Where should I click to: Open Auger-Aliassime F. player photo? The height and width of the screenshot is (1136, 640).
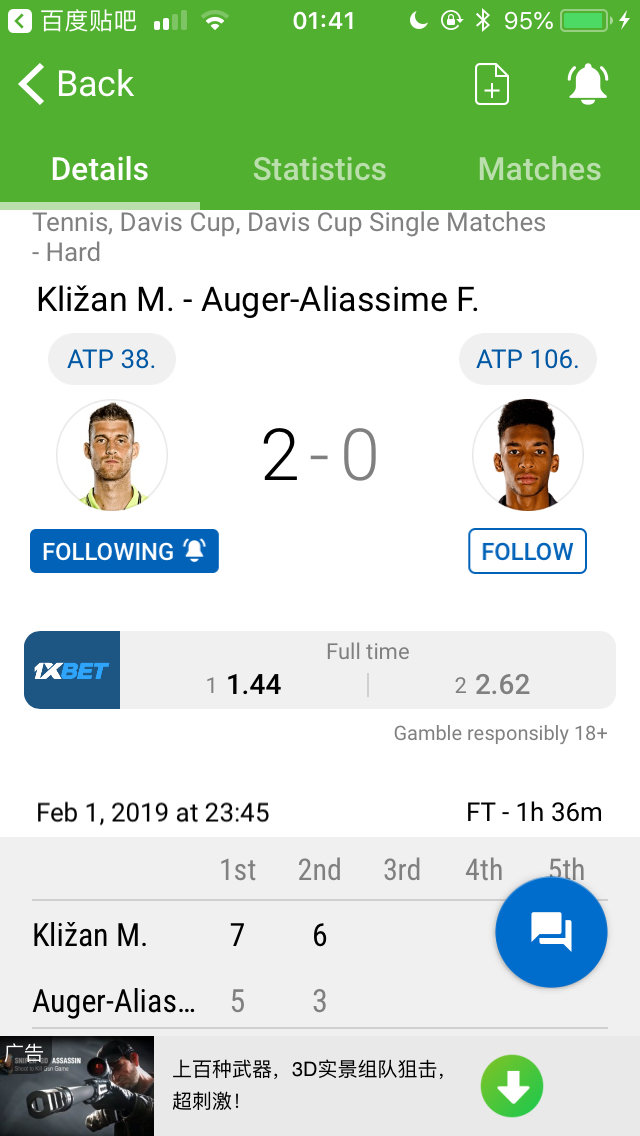527,456
